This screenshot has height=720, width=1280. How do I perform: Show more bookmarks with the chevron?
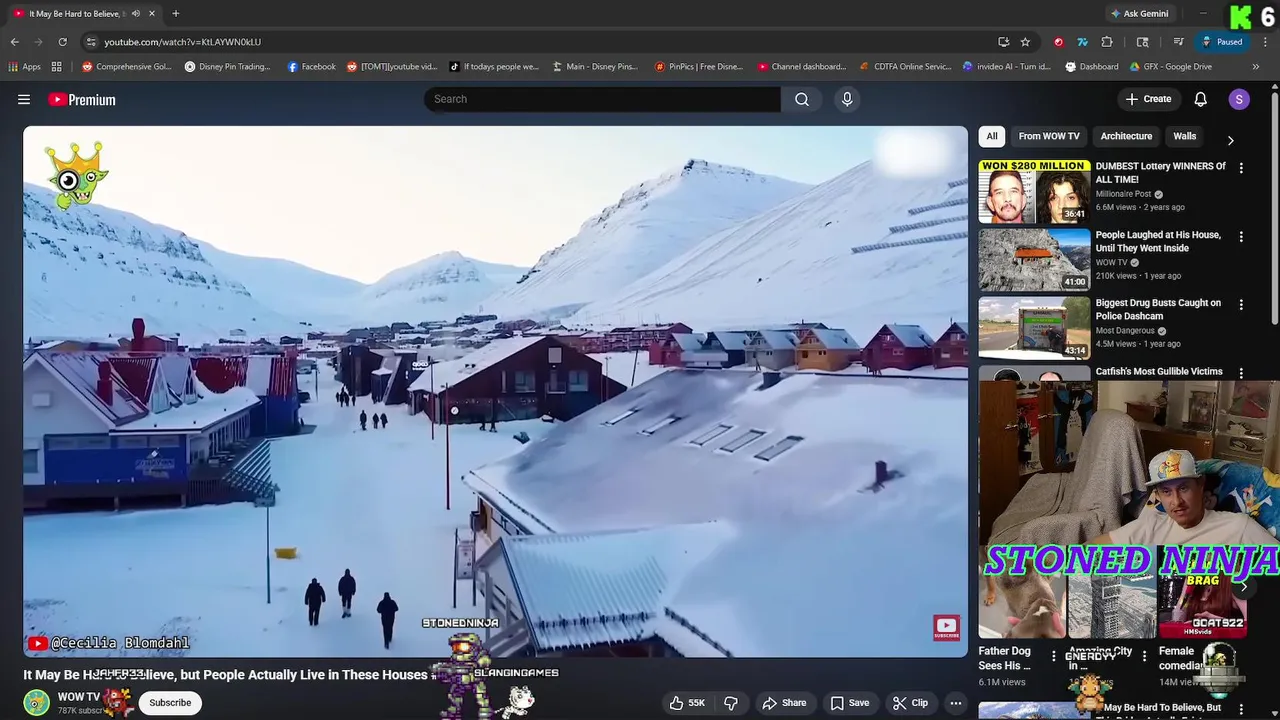click(x=1257, y=67)
